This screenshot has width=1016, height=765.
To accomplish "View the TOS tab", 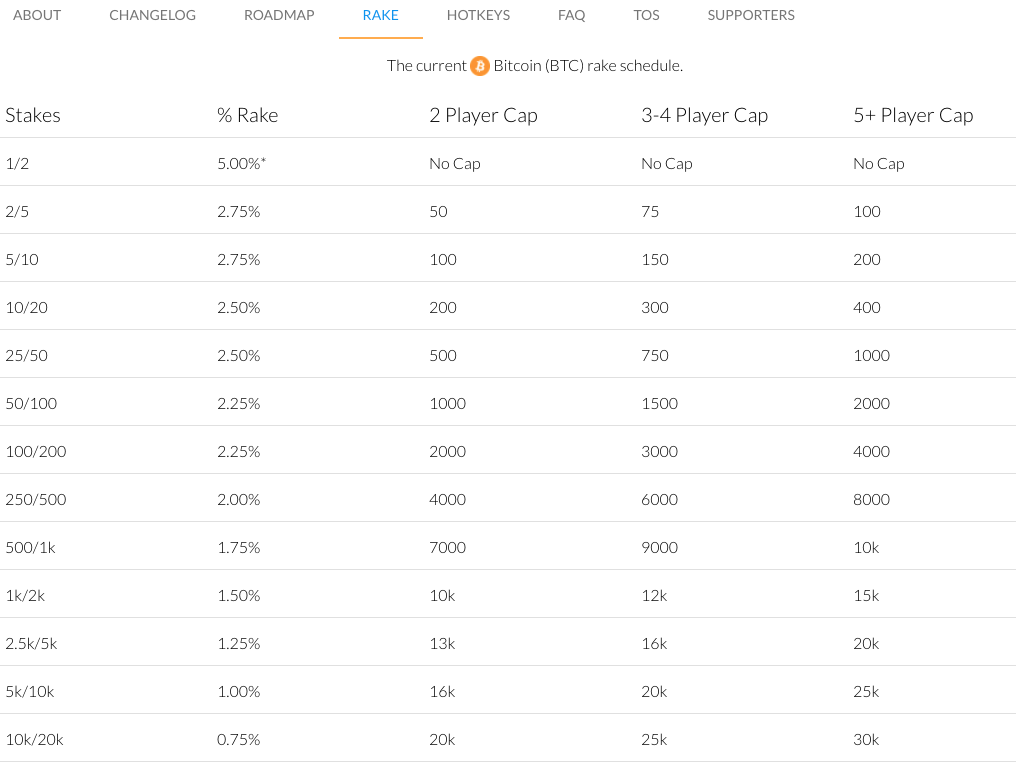I will (x=646, y=16).
